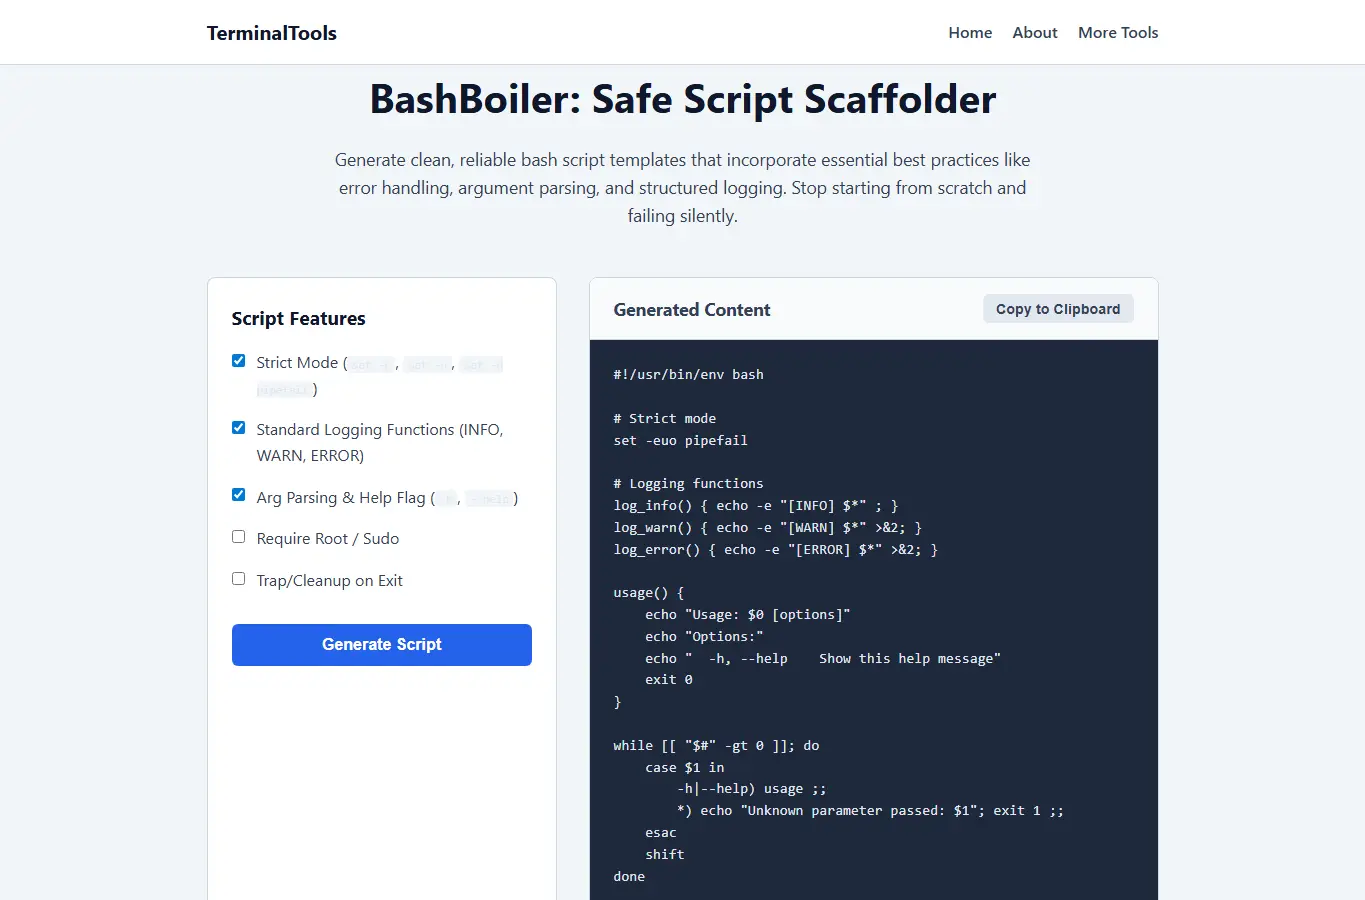Click the 'log_error()' code line
The height and width of the screenshot is (900, 1365).
776,550
